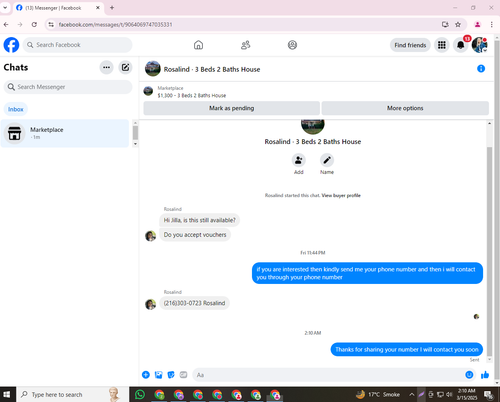The image size is (500, 402).
Task: Click the Search Facebook field
Action: click(77, 45)
